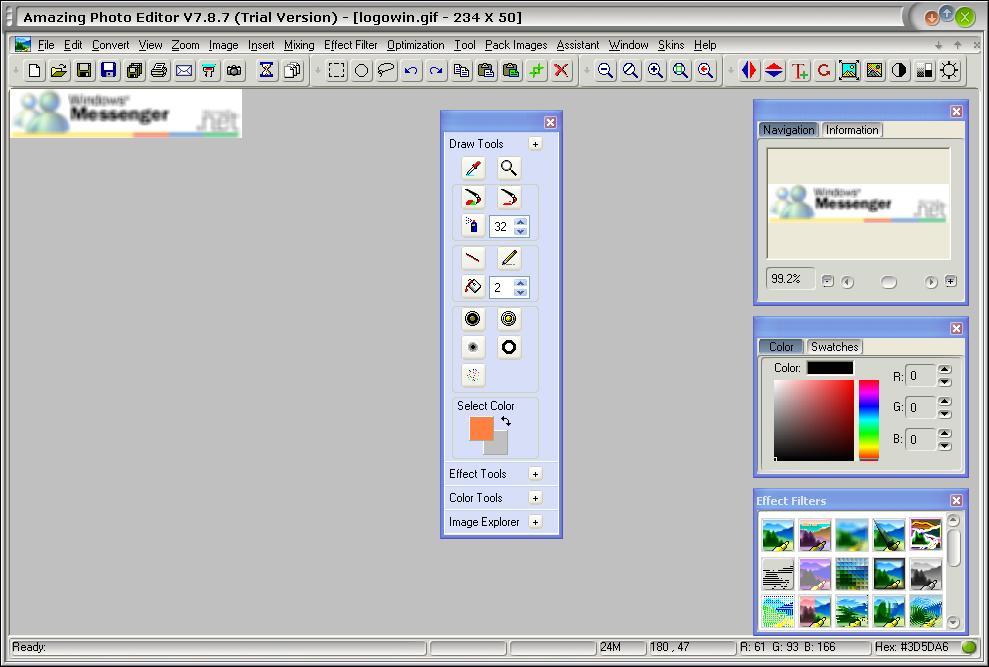Click the Rotate toolbar icon
The image size is (989, 667).
coord(823,70)
